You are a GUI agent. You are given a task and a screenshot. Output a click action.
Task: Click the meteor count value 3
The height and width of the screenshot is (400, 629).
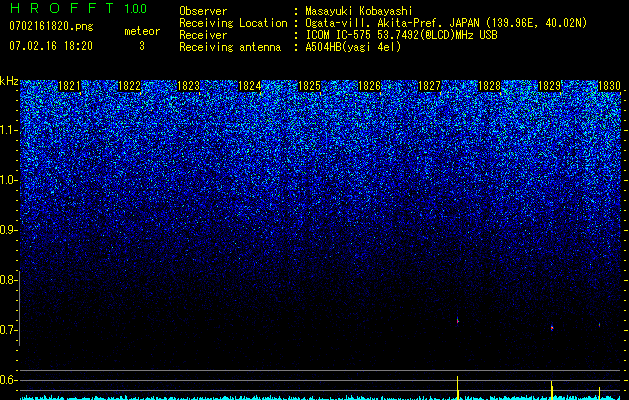(142, 46)
